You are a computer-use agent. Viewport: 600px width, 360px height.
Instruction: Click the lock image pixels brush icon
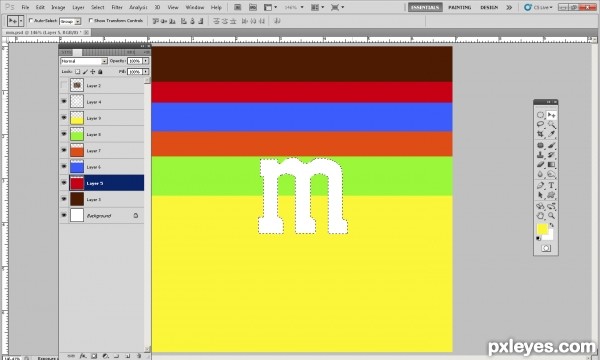85,72
